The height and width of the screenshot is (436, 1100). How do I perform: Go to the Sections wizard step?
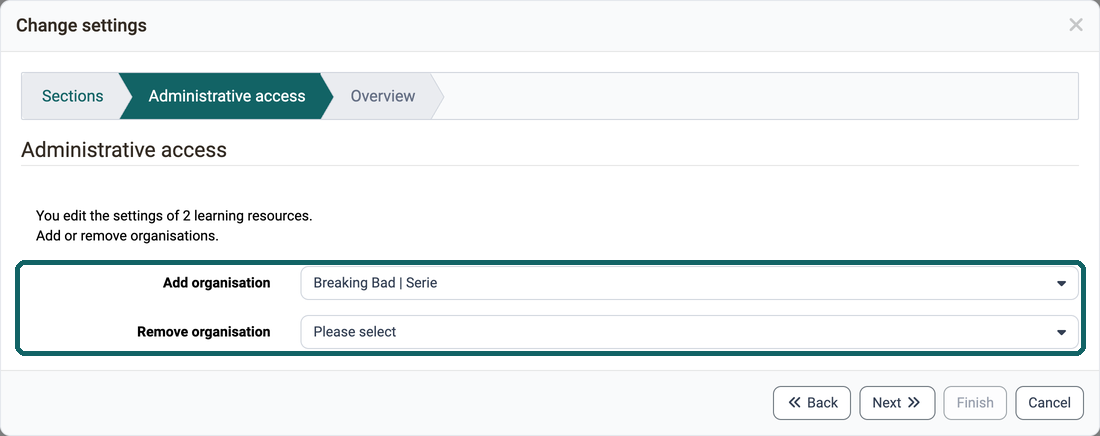click(72, 96)
